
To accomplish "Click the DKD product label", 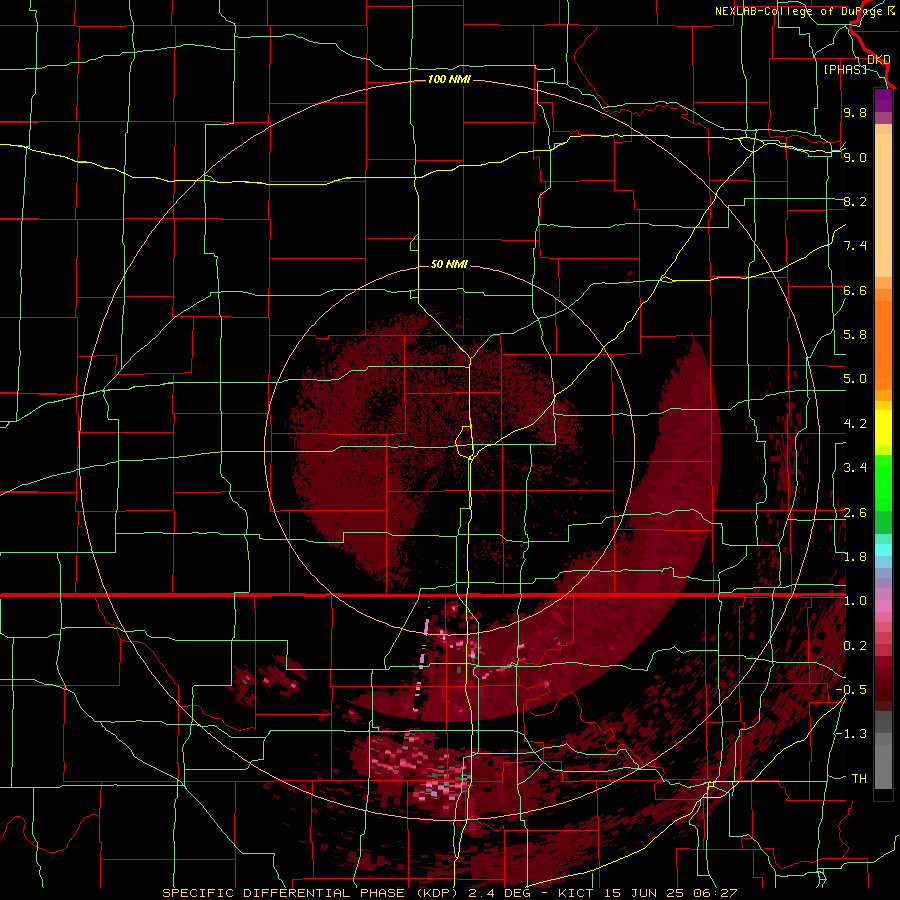I will [x=878, y=60].
